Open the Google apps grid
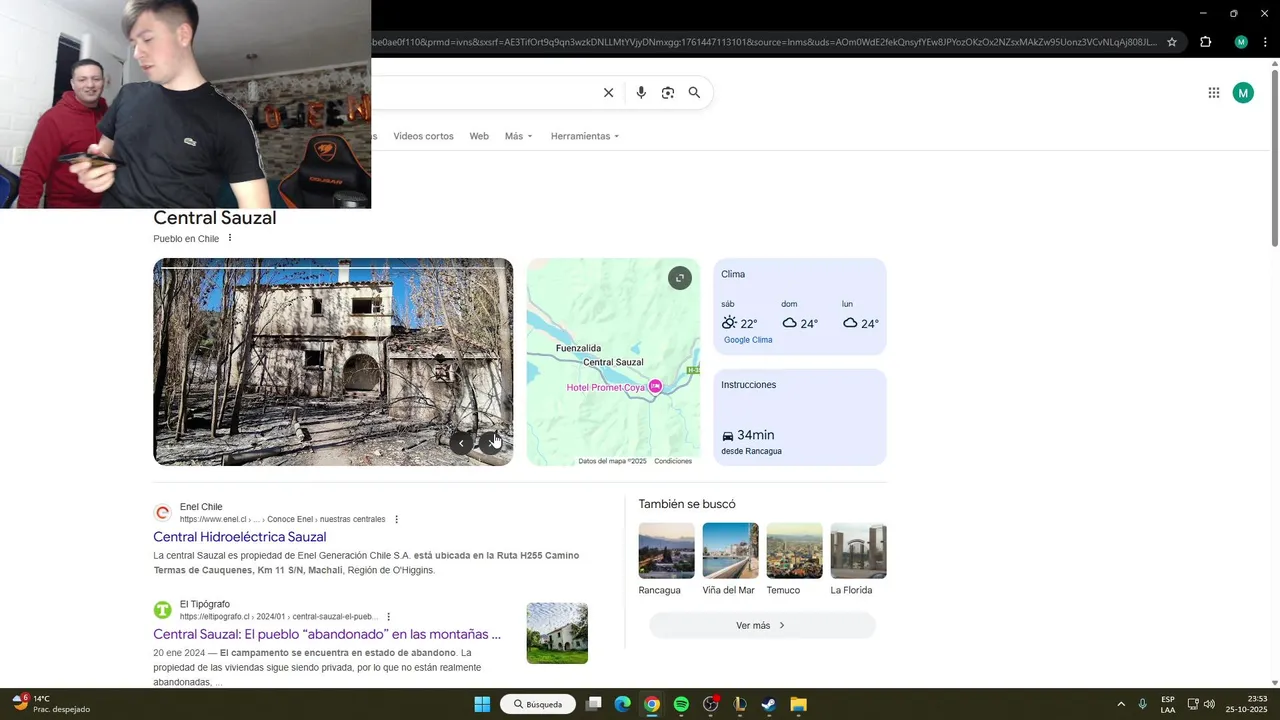This screenshot has height=720, width=1280. point(1213,93)
